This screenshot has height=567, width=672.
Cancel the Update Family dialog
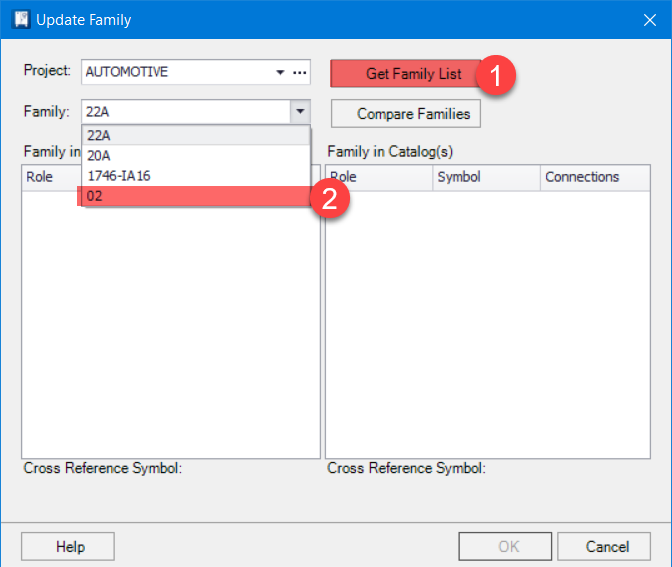pos(604,546)
